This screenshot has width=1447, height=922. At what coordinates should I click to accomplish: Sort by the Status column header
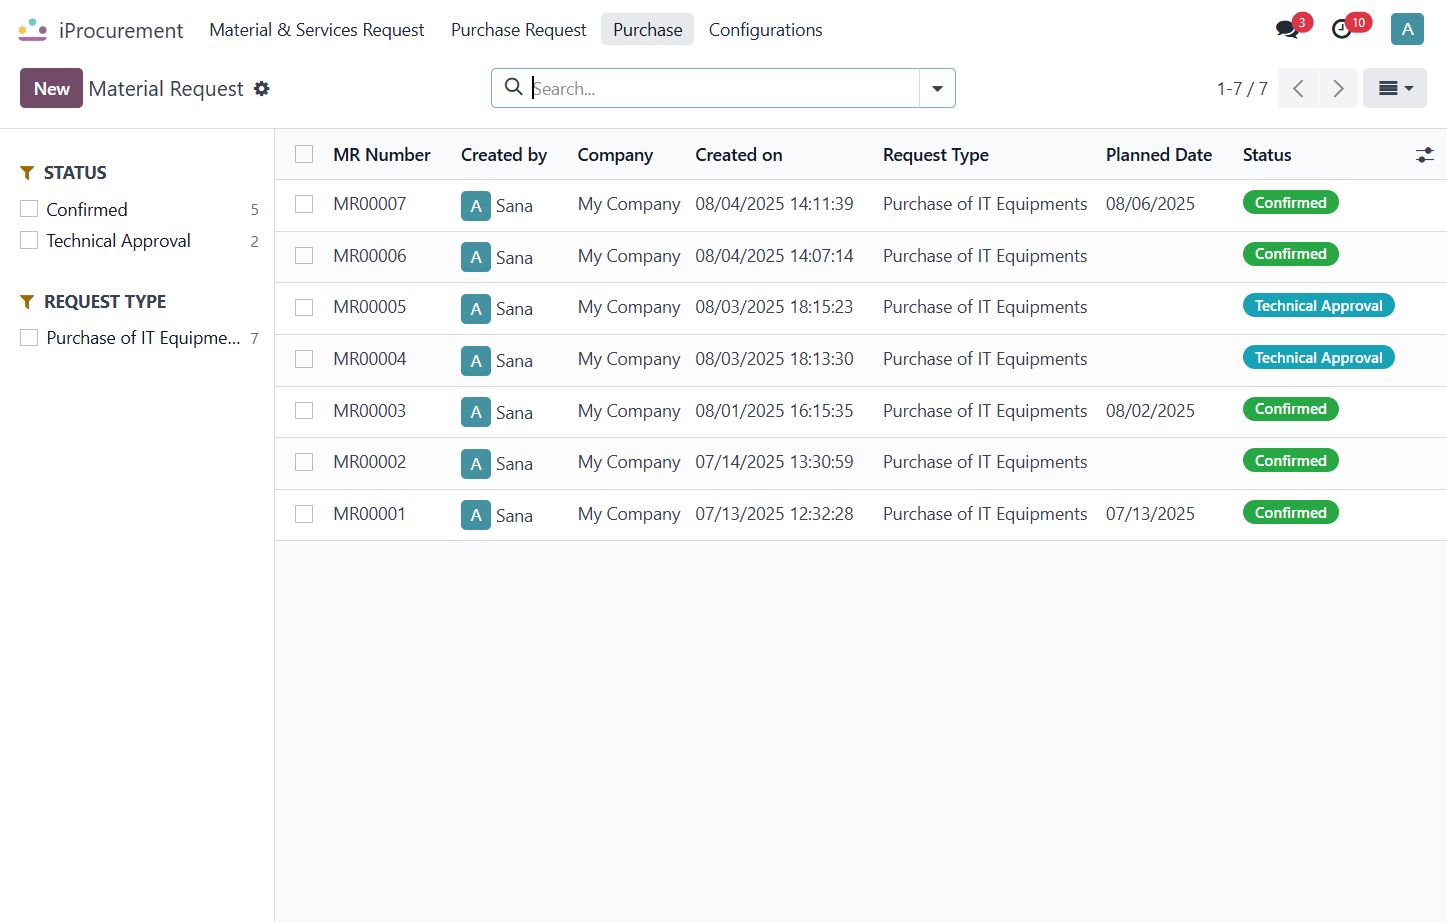pyautogui.click(x=1267, y=155)
